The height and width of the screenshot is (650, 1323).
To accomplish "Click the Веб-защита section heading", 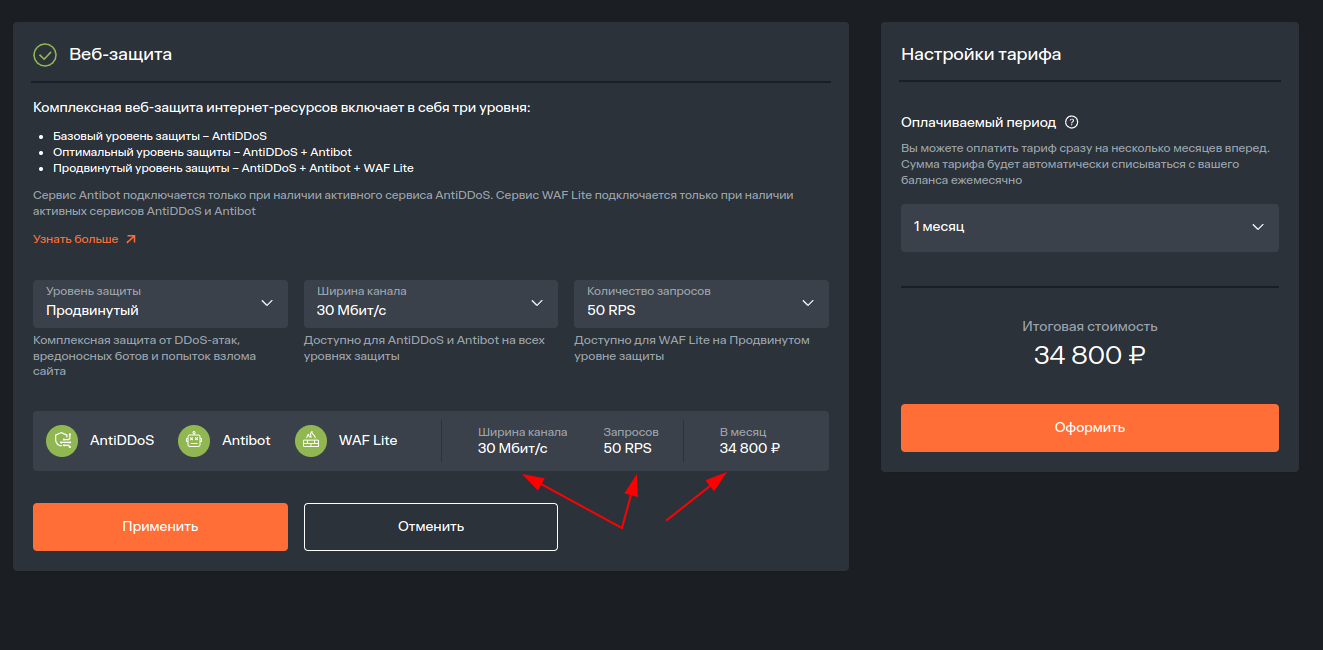I will 121,54.
